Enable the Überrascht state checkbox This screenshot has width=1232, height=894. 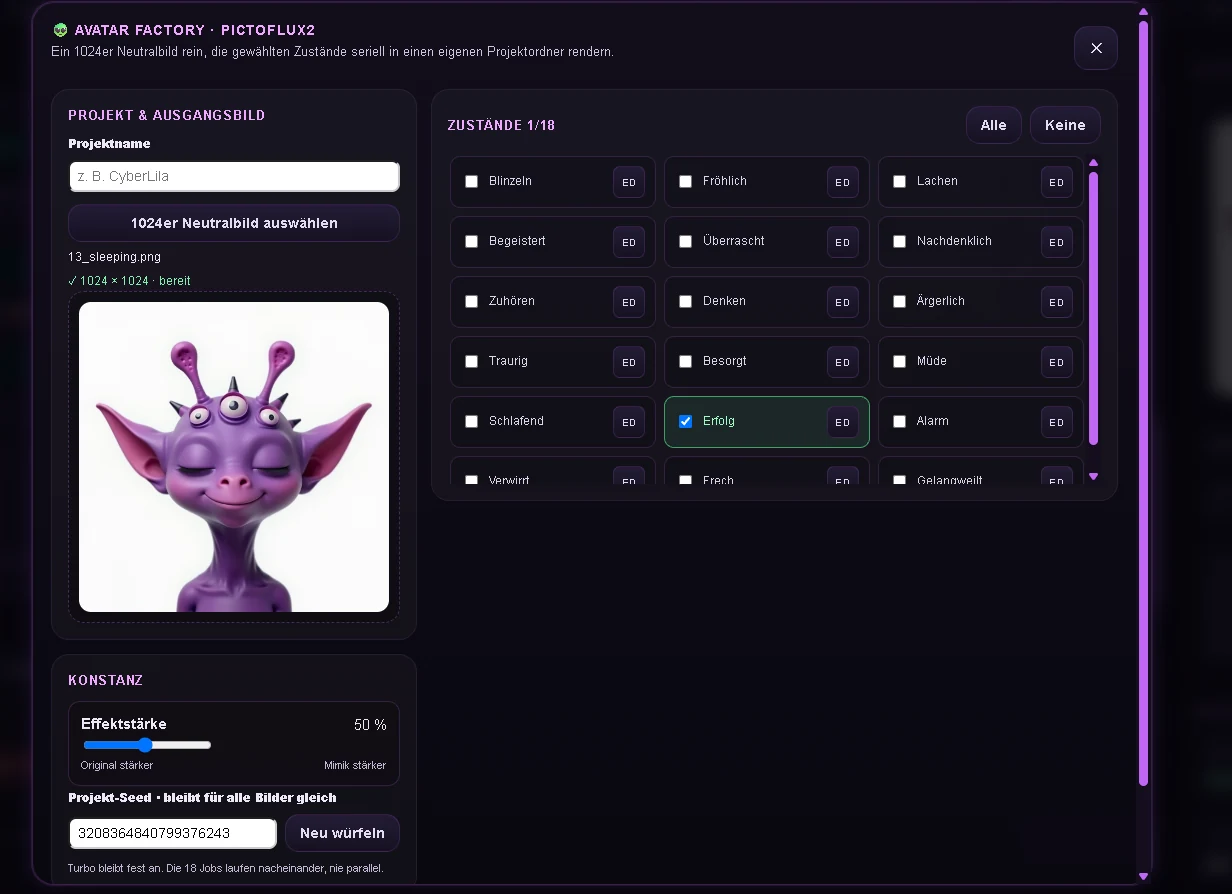[686, 242]
